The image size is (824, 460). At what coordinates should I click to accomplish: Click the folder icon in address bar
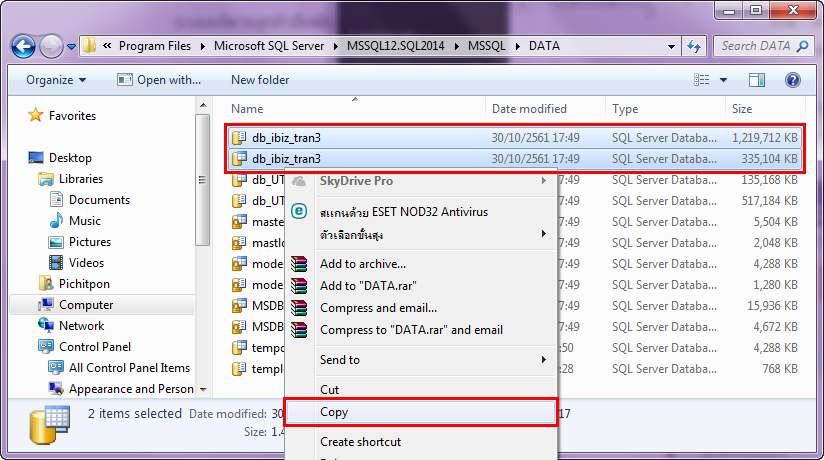(x=89, y=46)
